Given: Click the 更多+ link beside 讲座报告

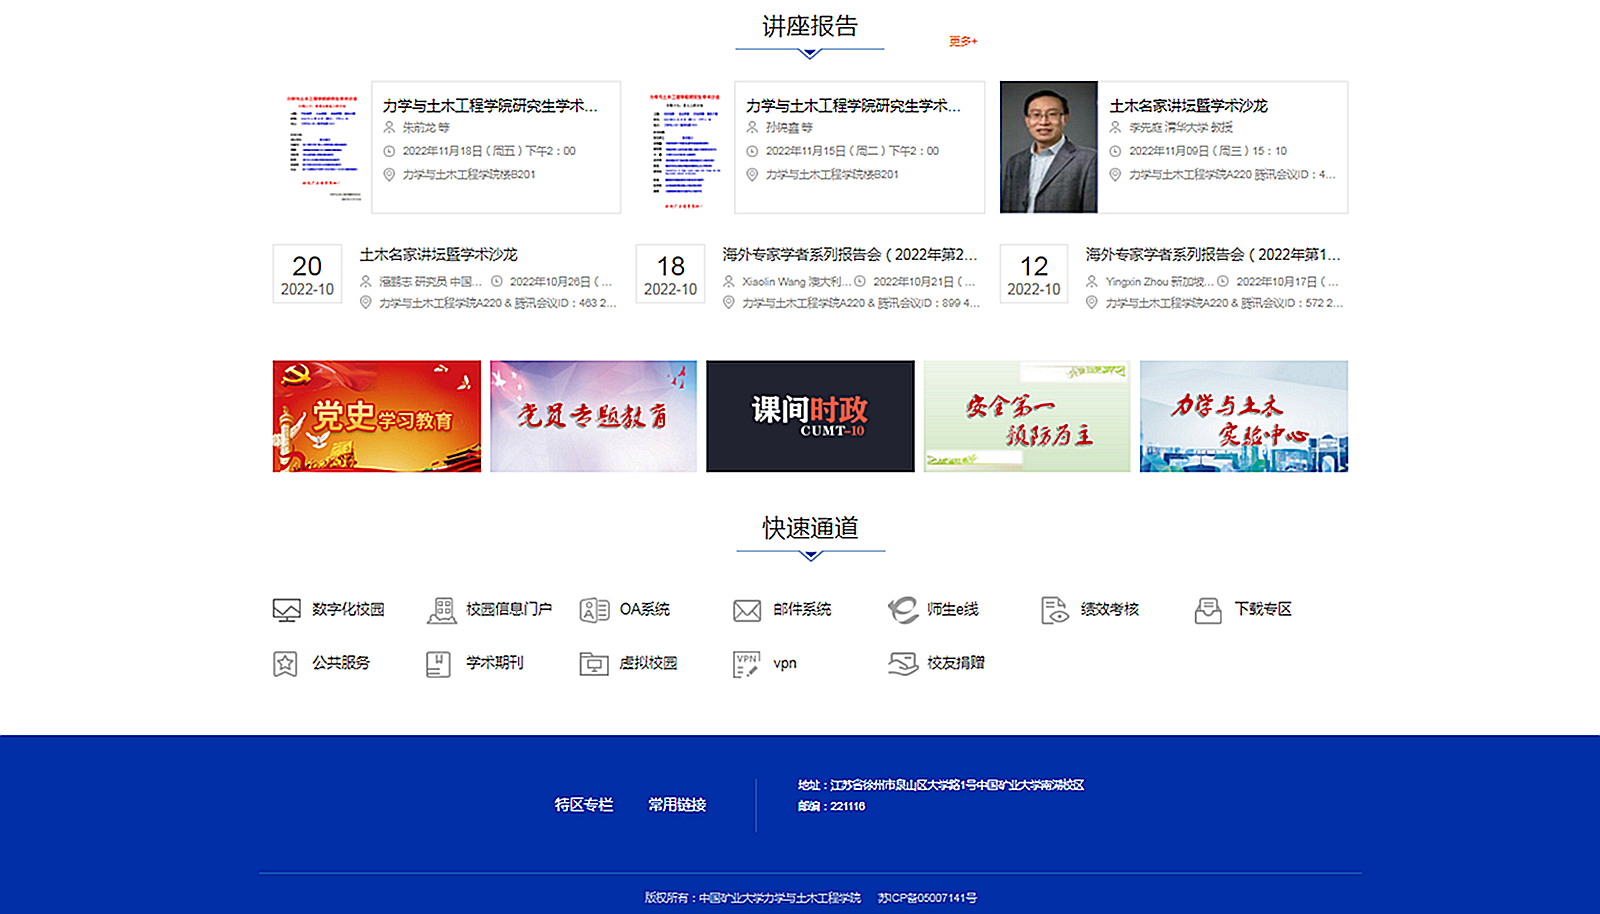Looking at the screenshot, I should coord(963,41).
